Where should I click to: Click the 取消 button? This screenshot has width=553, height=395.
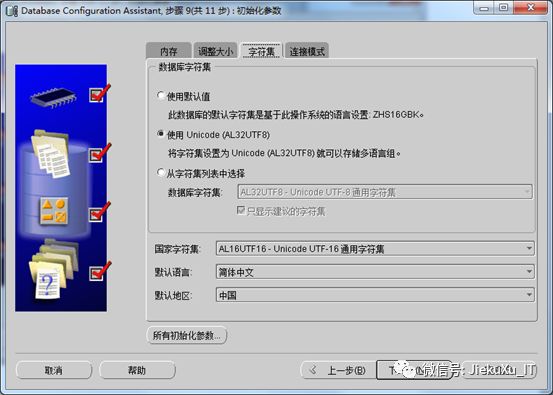tap(54, 370)
